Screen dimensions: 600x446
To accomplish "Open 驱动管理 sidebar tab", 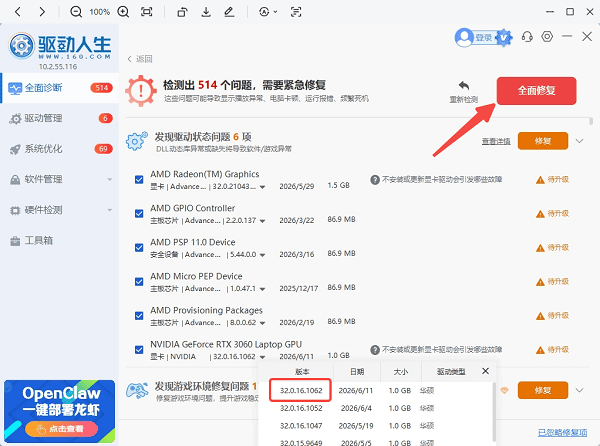I will click(x=60, y=118).
